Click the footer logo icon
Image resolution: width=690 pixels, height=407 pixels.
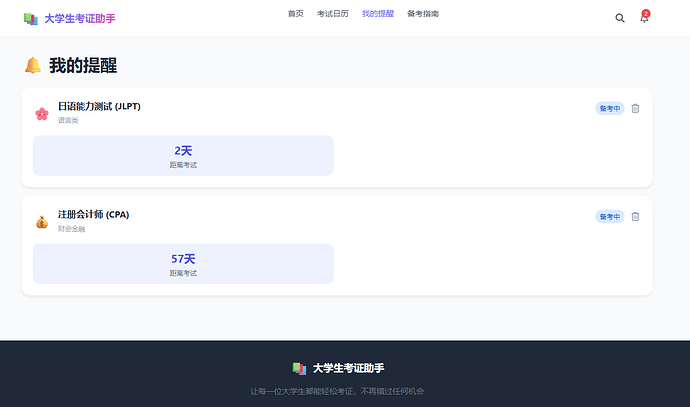[x=299, y=368]
